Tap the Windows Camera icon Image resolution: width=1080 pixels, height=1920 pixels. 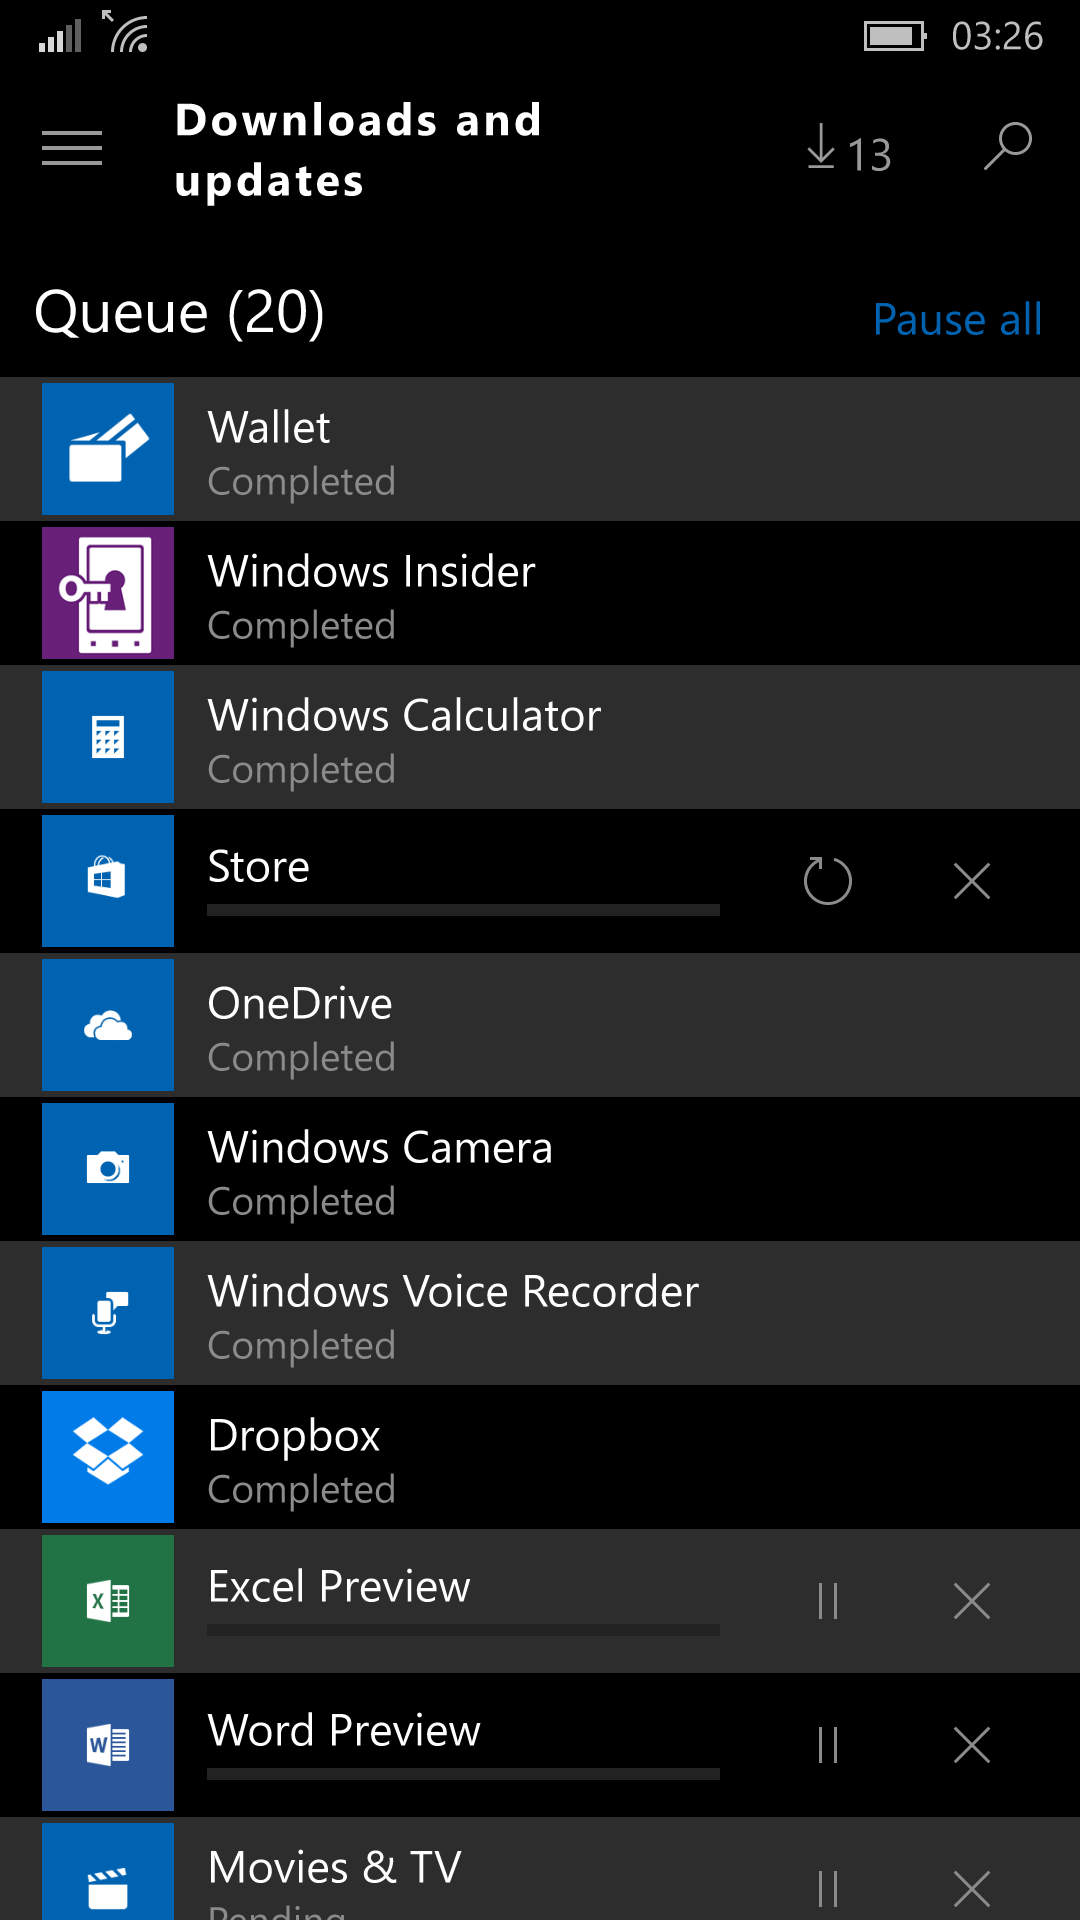click(x=108, y=1169)
